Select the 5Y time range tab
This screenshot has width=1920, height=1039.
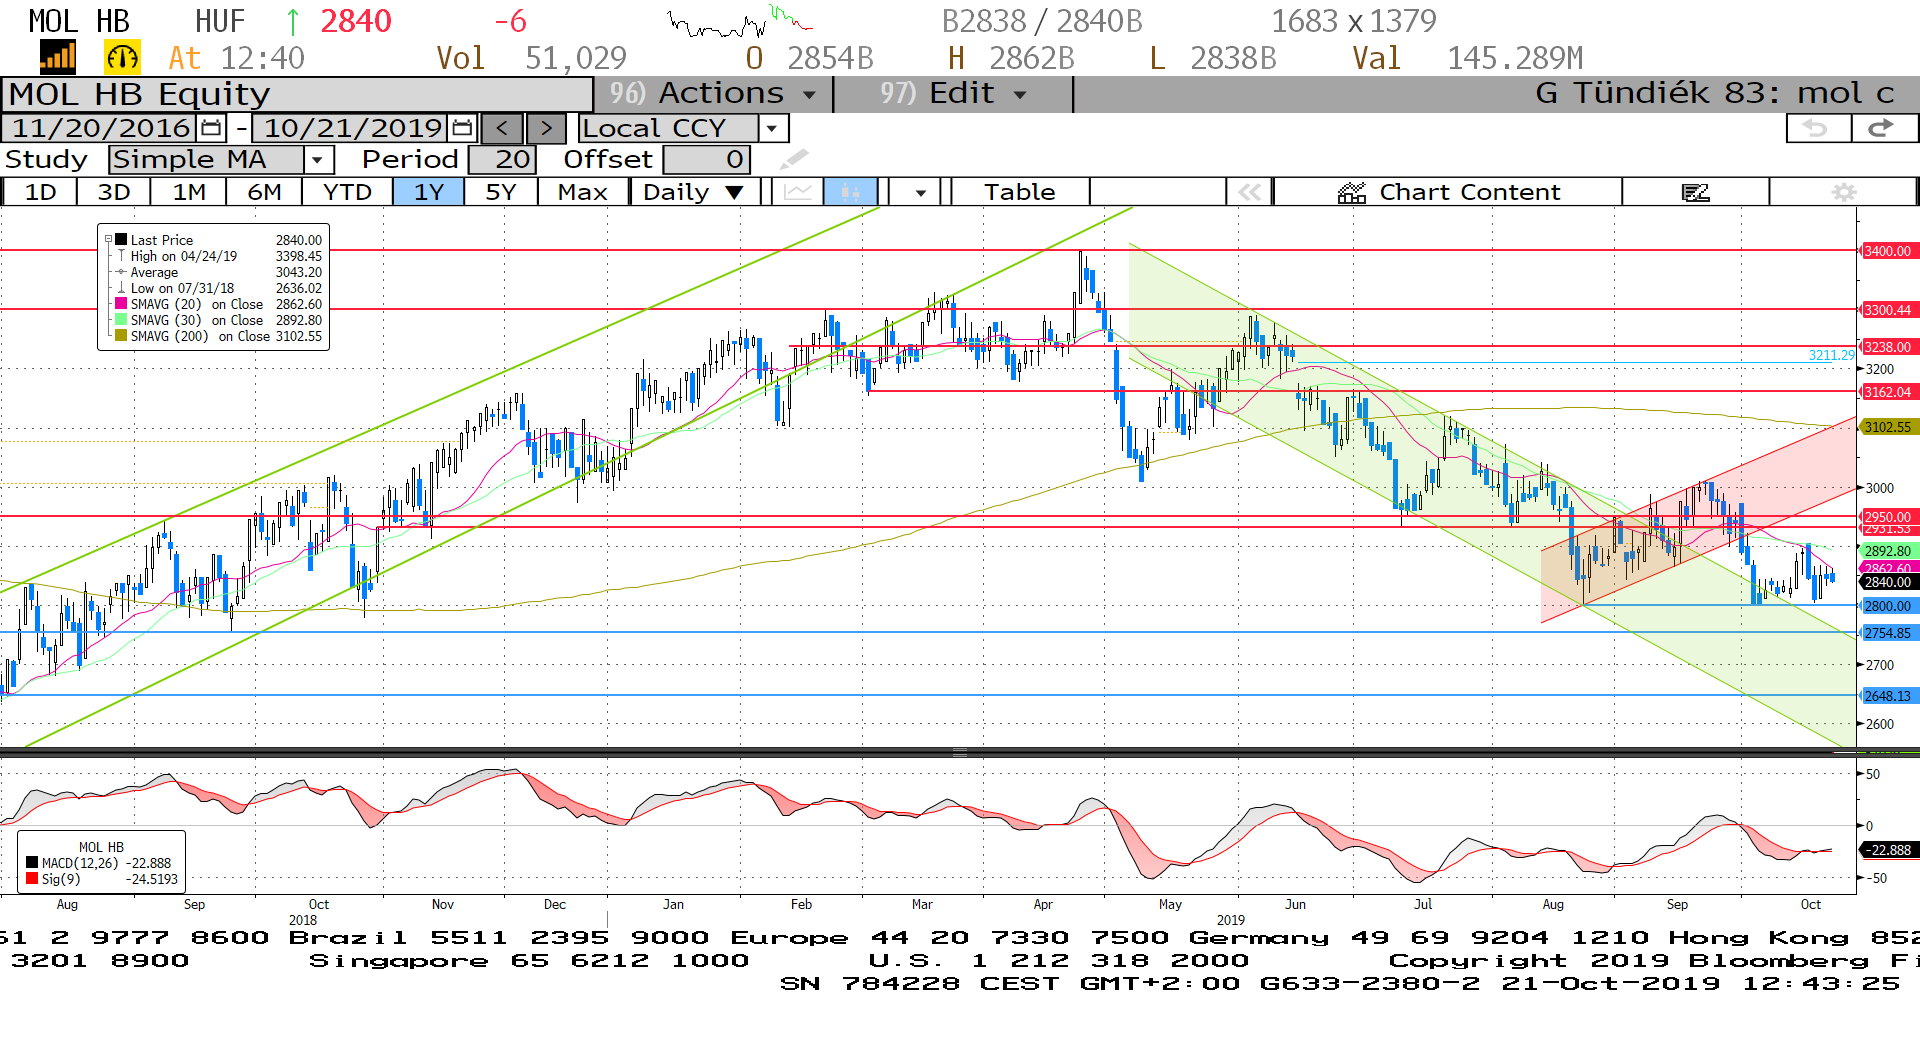click(x=500, y=192)
